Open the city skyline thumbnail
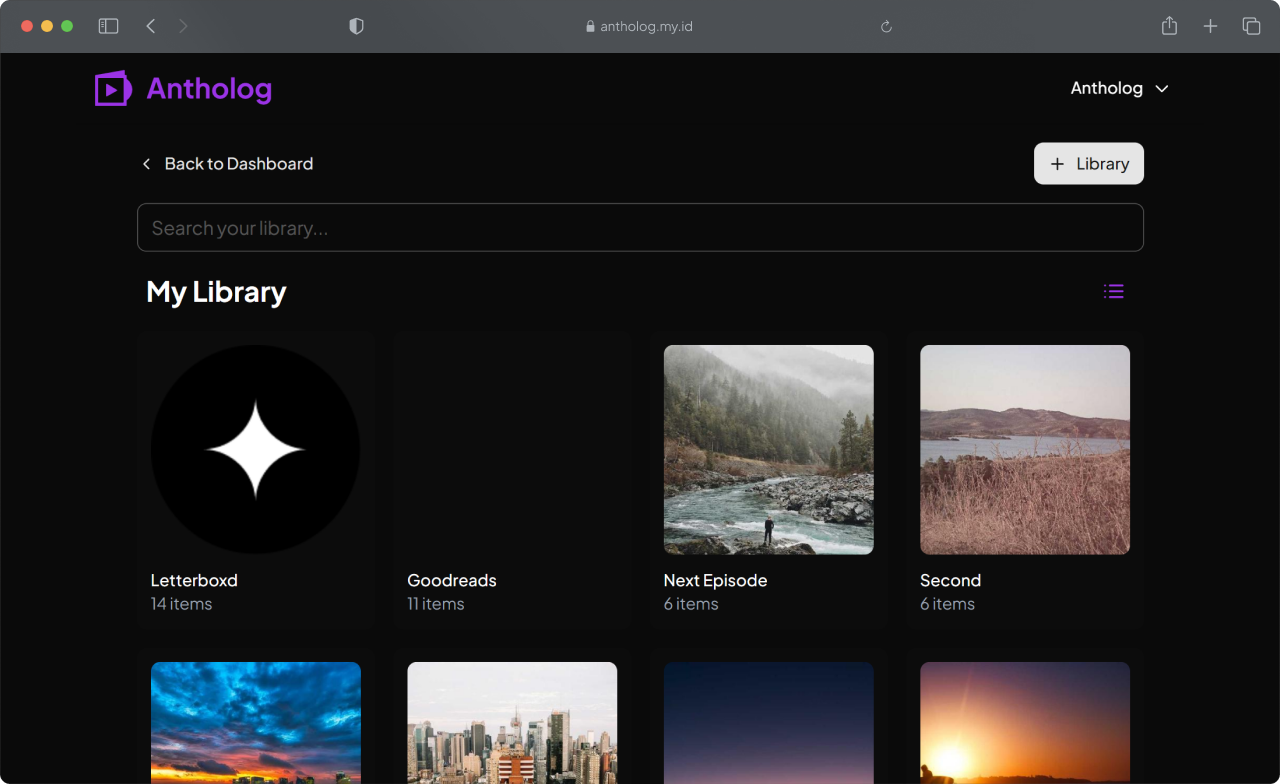 [x=512, y=723]
